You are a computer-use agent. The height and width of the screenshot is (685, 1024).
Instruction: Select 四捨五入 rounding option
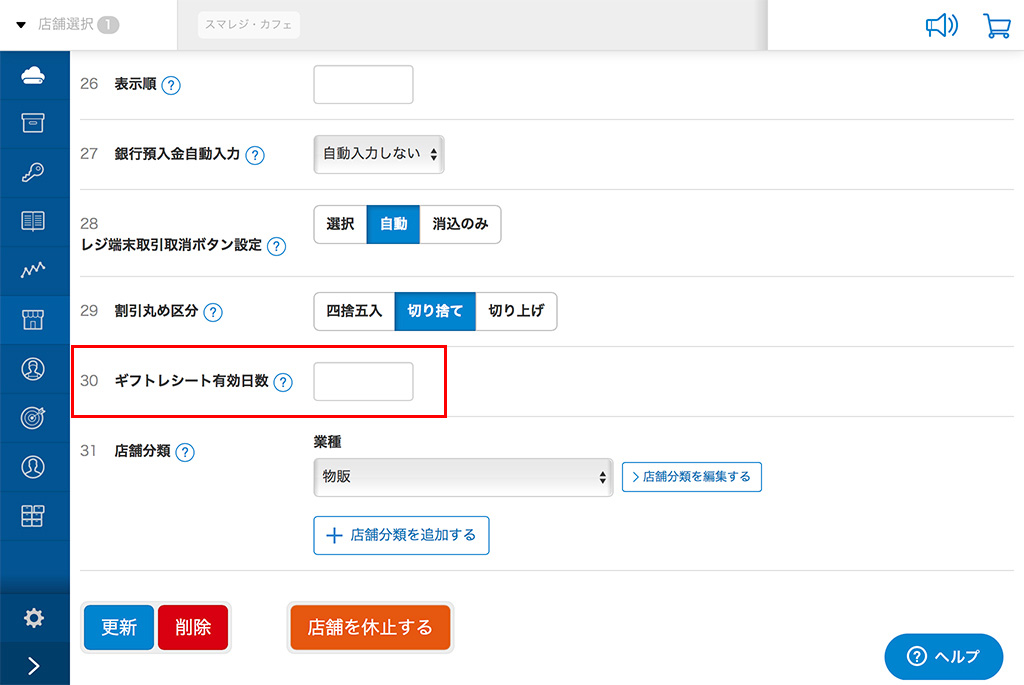coord(354,311)
